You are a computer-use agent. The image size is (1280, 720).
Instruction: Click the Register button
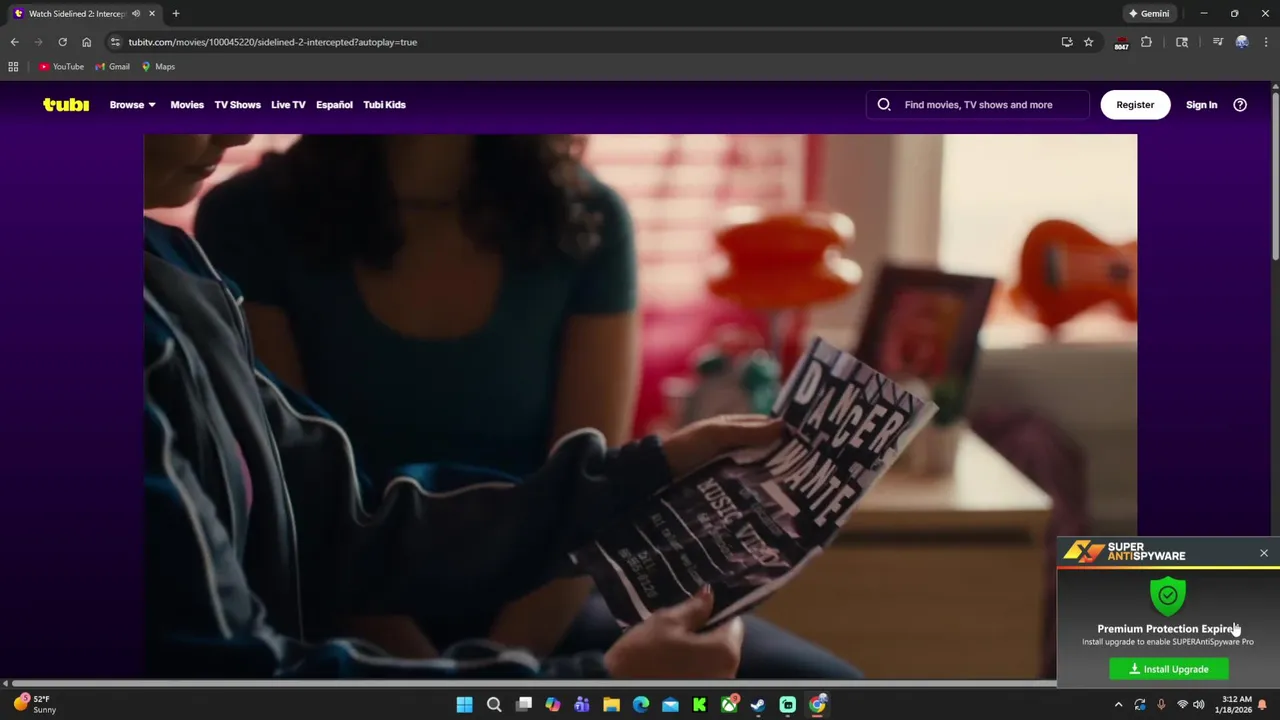coord(1135,104)
